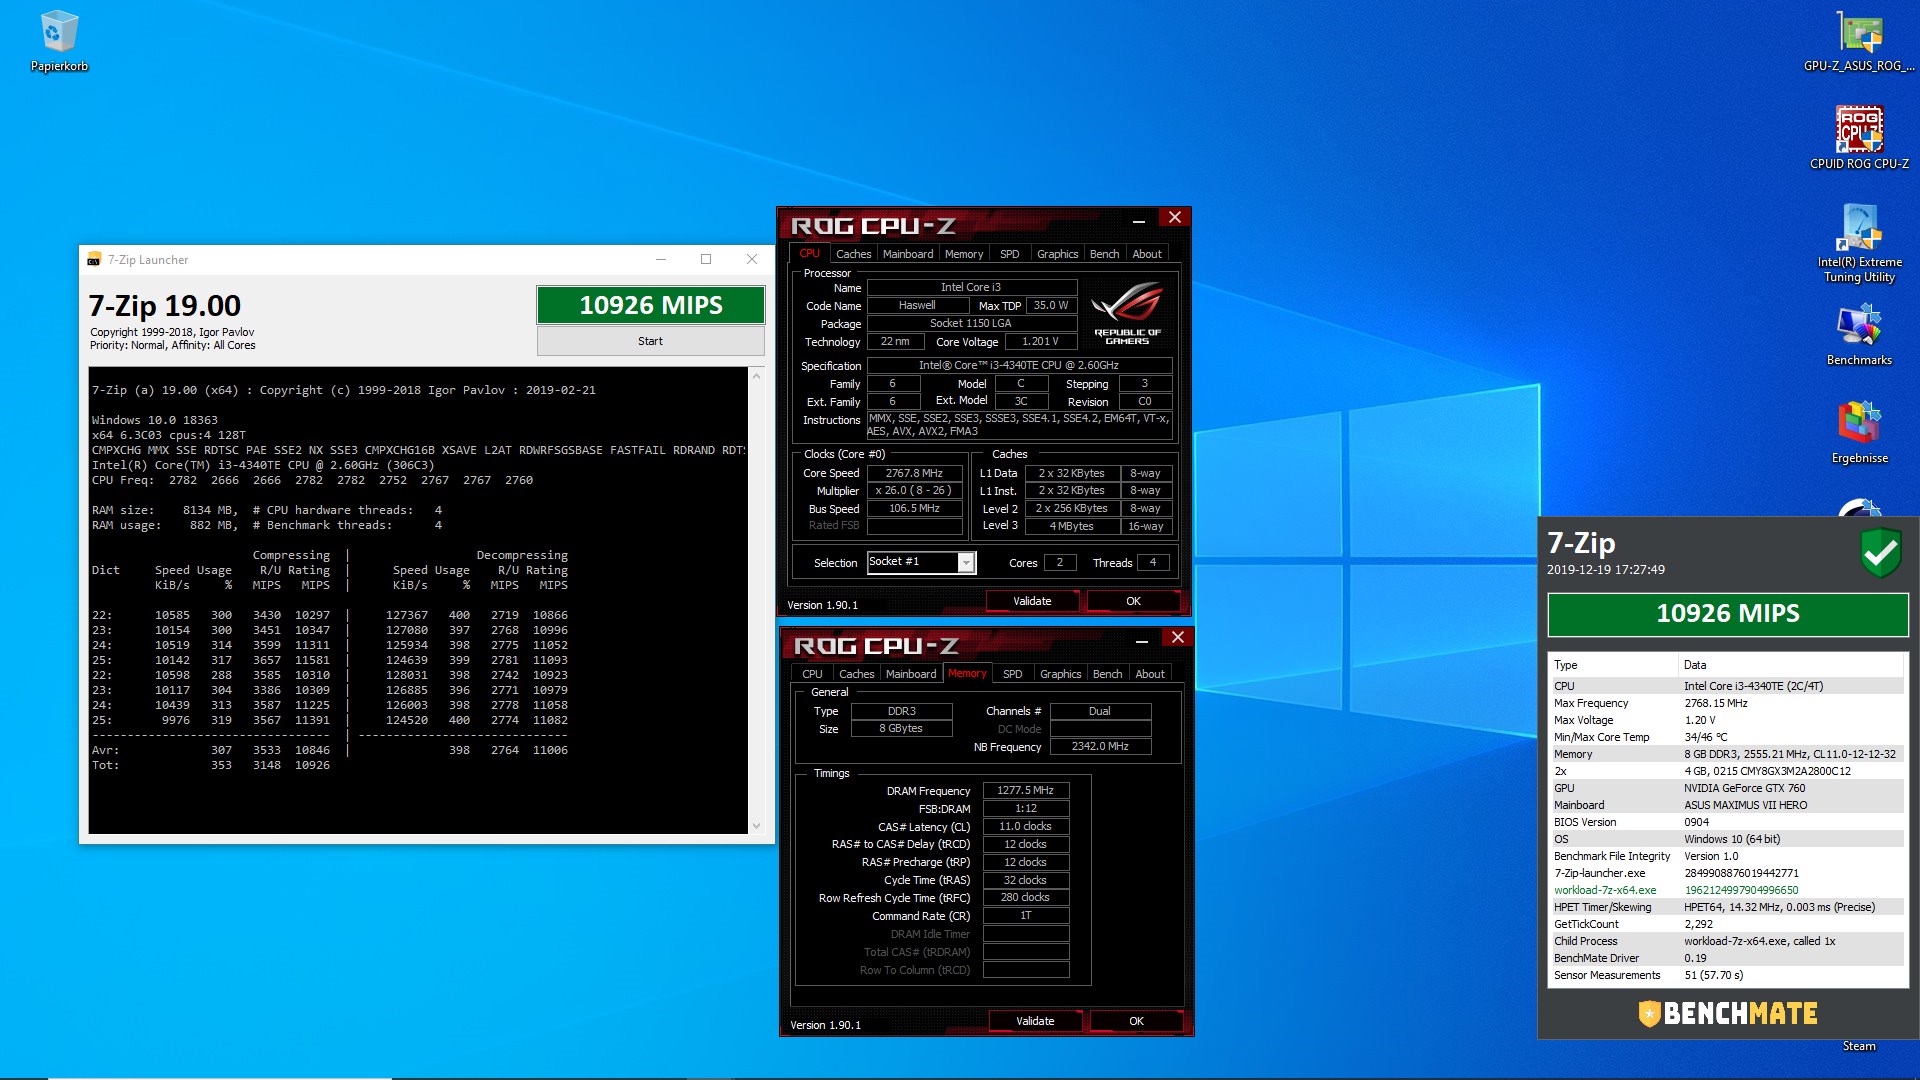Click Validate in the upper CPU-Z window
This screenshot has height=1080, width=1920.
pyautogui.click(x=1032, y=601)
